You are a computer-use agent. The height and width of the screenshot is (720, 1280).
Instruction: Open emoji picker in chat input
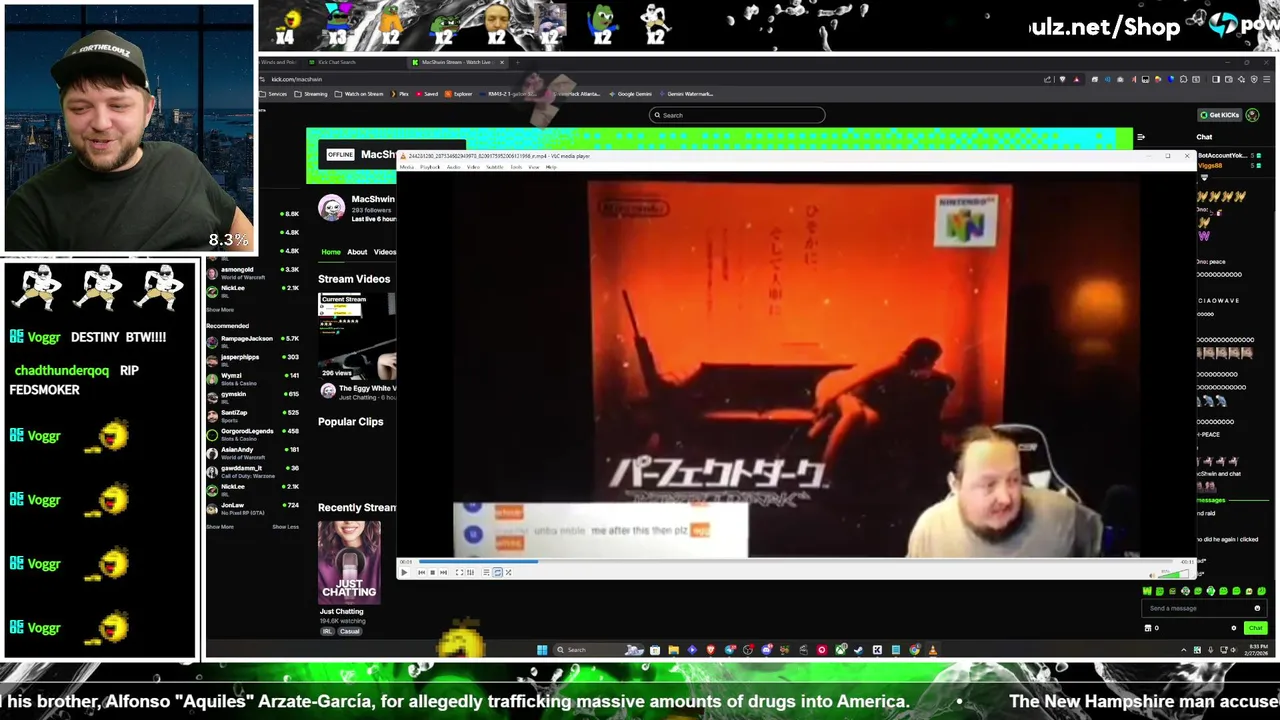click(1257, 608)
